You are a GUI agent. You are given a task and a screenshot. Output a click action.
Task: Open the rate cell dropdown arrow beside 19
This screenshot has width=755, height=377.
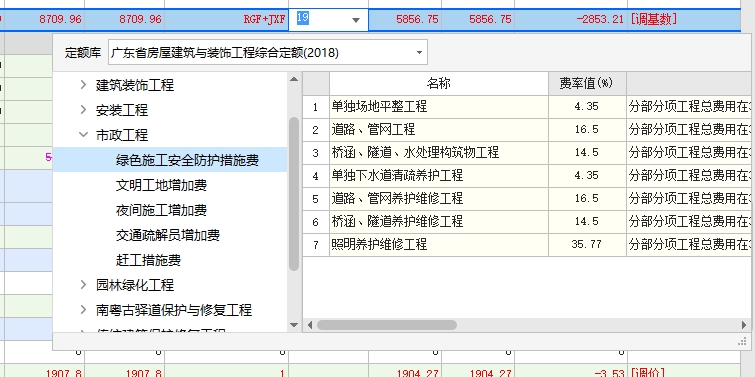click(356, 20)
